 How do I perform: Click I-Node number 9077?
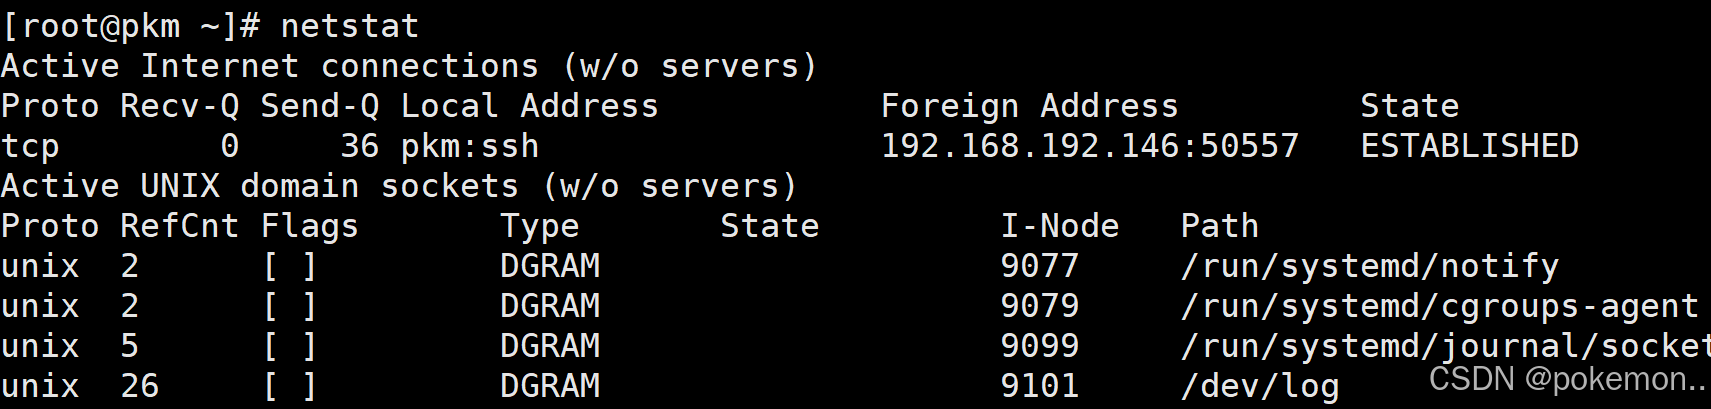[x=1040, y=266]
